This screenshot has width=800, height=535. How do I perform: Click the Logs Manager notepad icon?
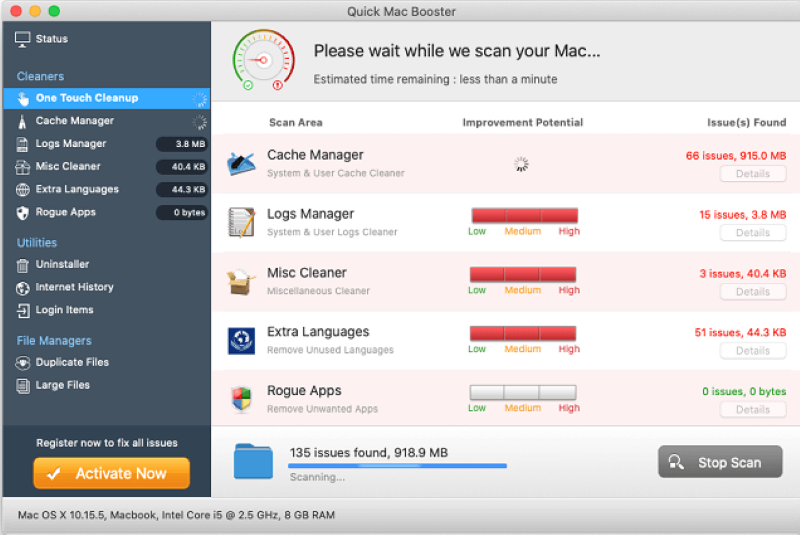[240, 222]
